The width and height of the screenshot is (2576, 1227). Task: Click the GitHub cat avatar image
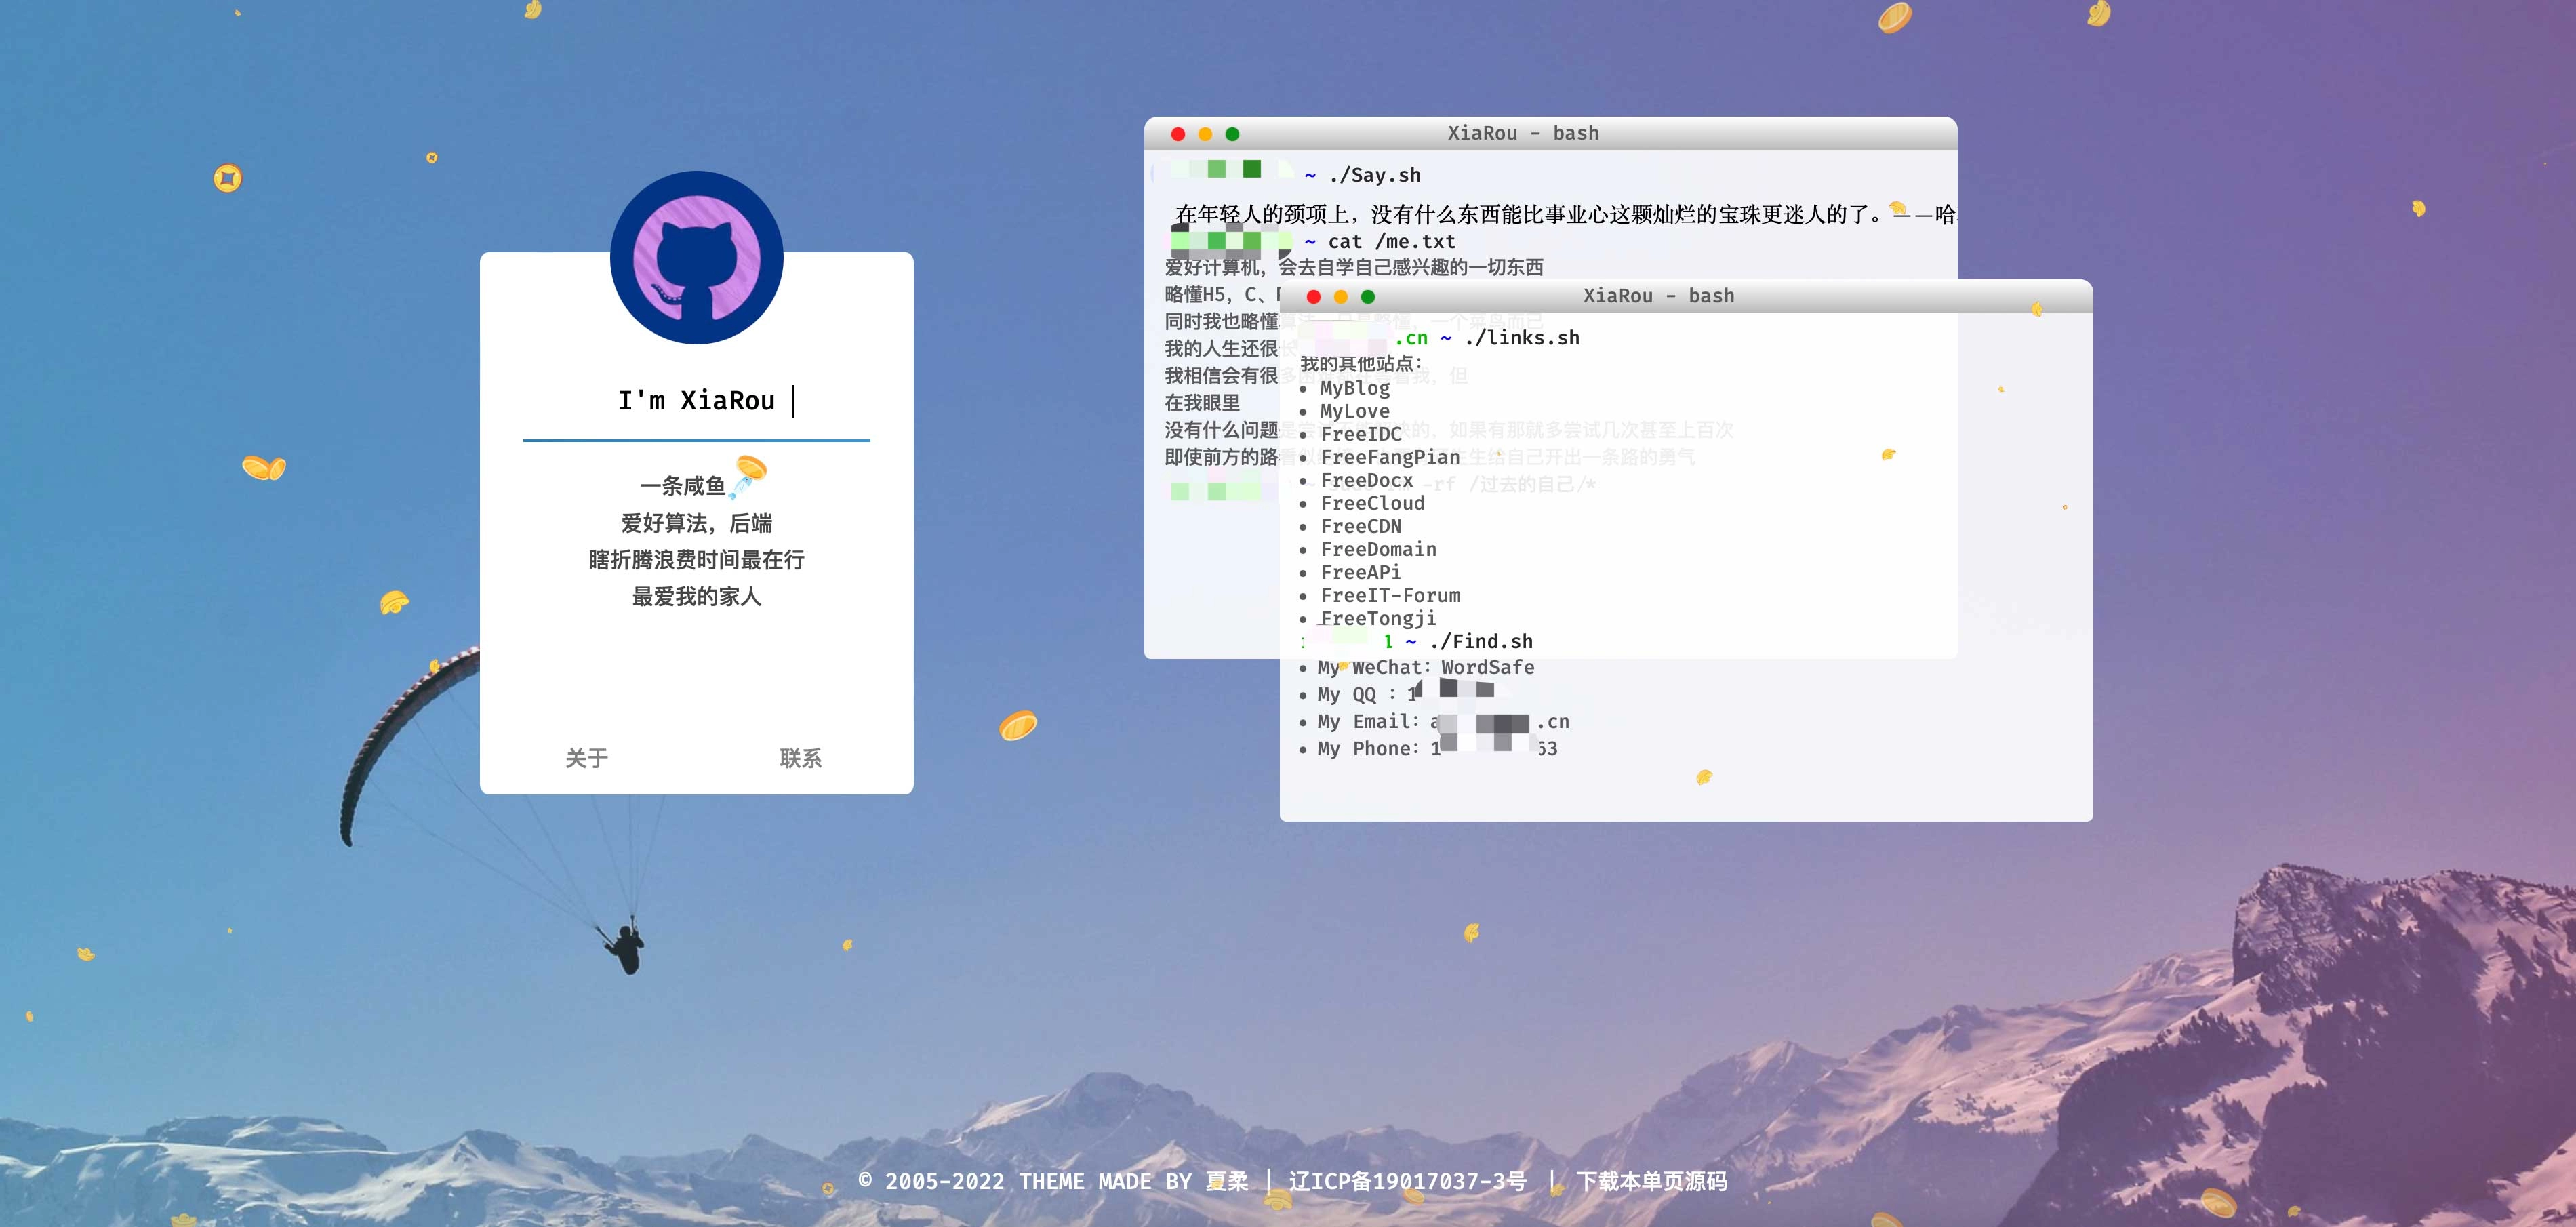point(696,258)
